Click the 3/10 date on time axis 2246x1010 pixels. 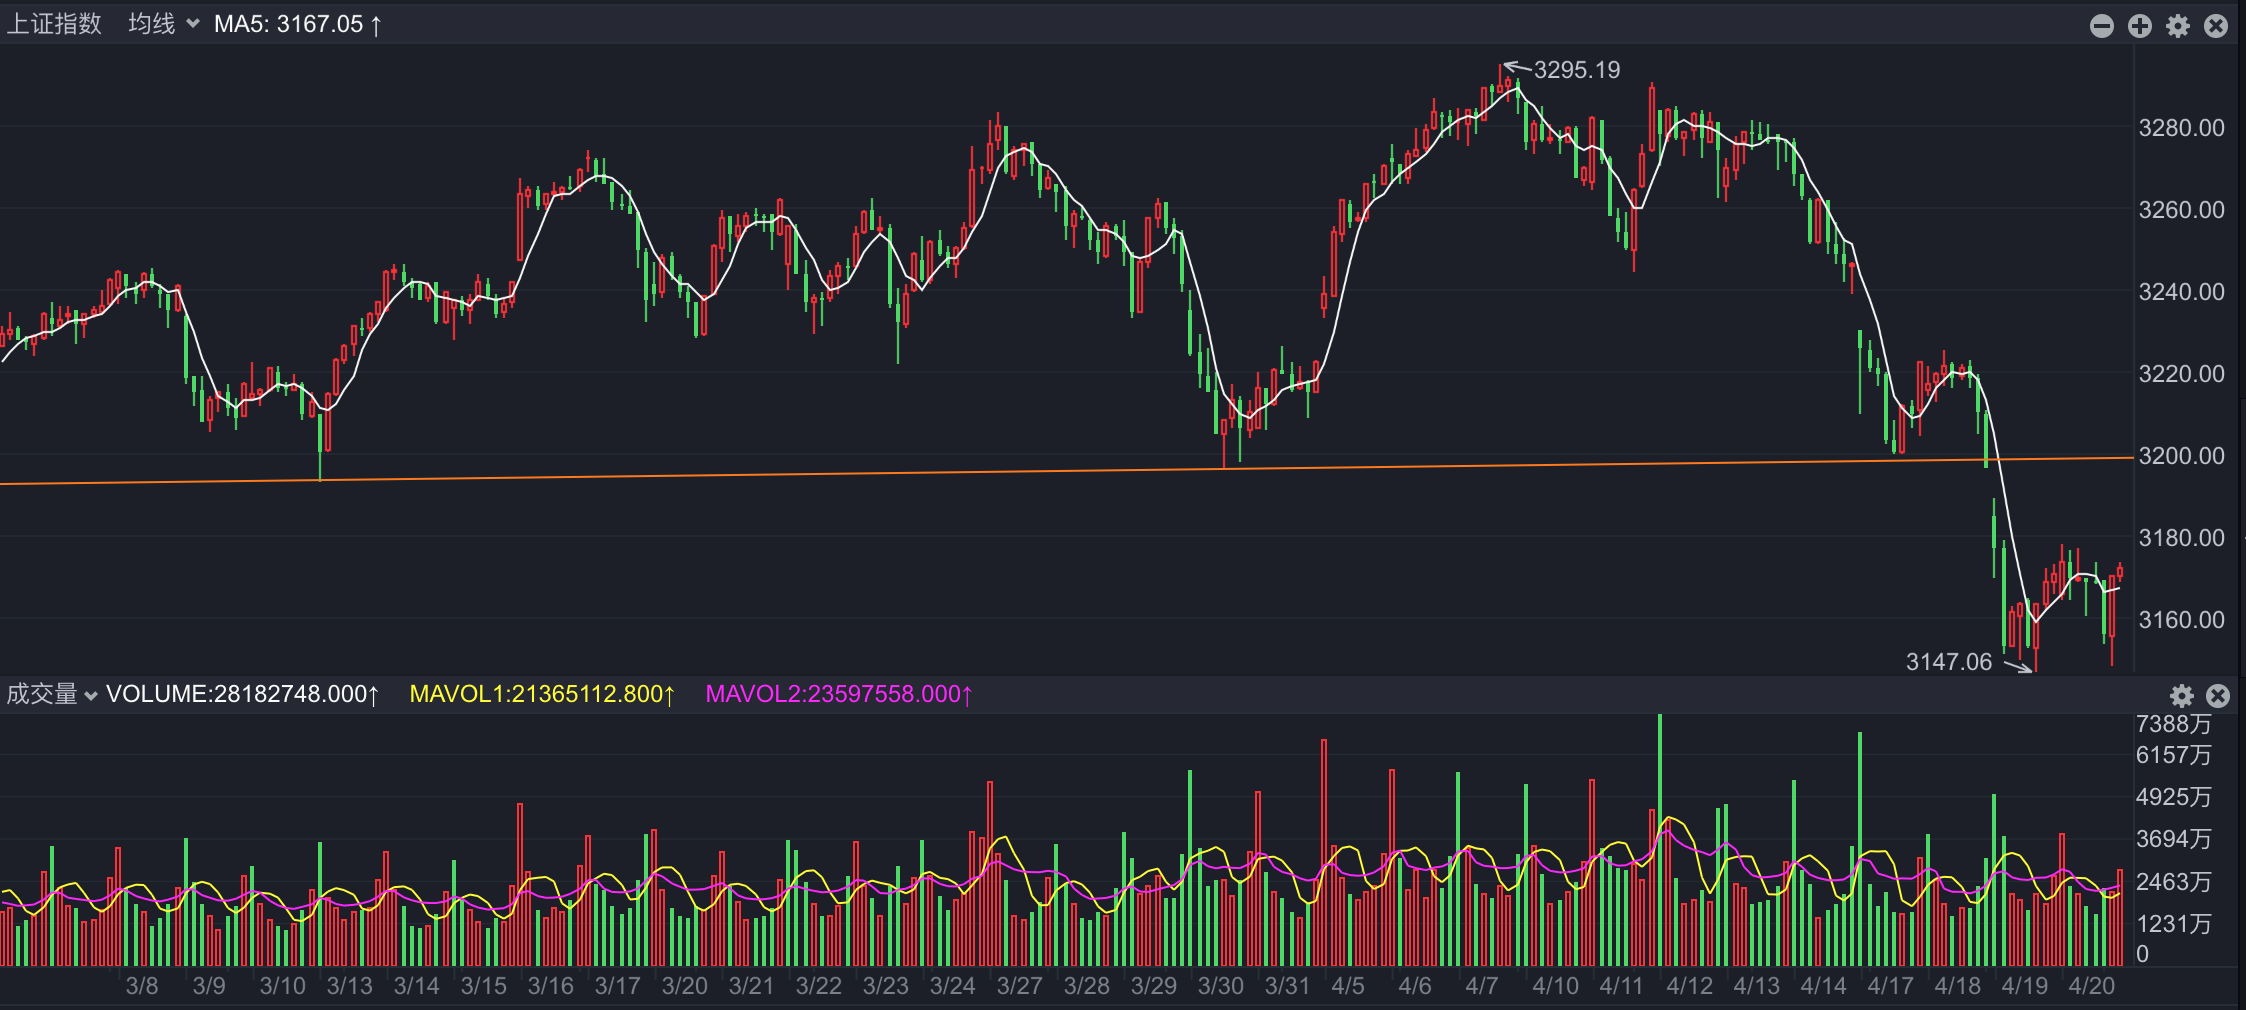(x=283, y=986)
